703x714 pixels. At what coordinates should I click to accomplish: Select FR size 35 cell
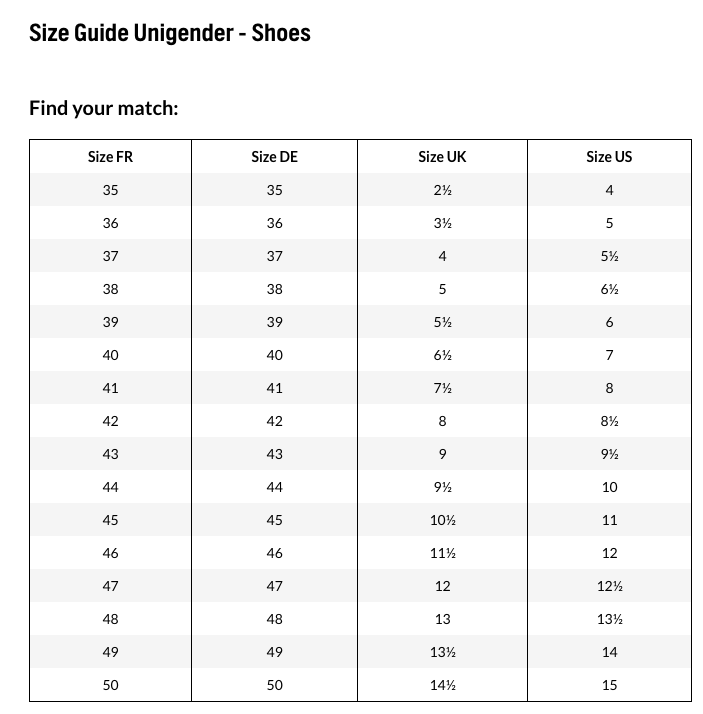(110, 190)
